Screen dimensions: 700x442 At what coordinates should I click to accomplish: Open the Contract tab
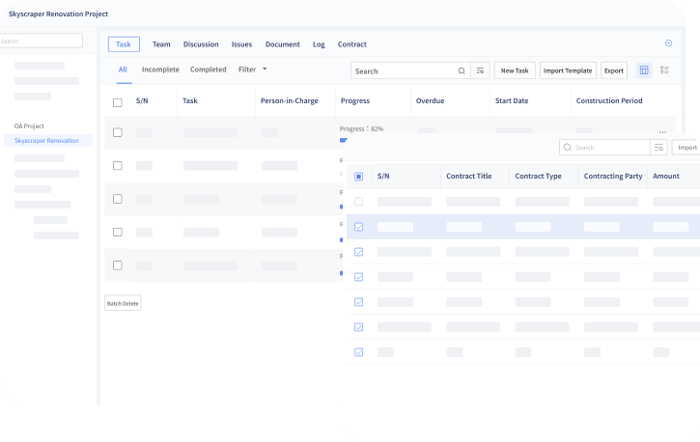click(x=352, y=44)
